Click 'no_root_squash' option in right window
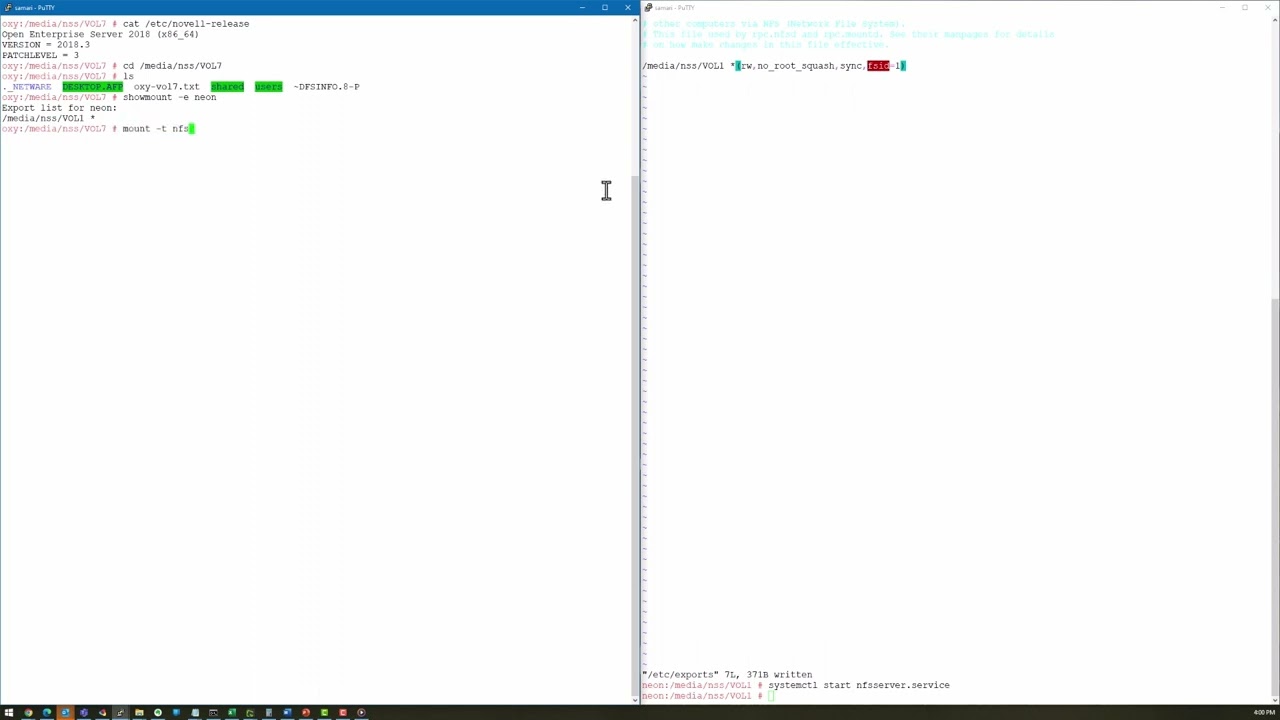Image resolution: width=1280 pixels, height=720 pixels. pos(795,66)
